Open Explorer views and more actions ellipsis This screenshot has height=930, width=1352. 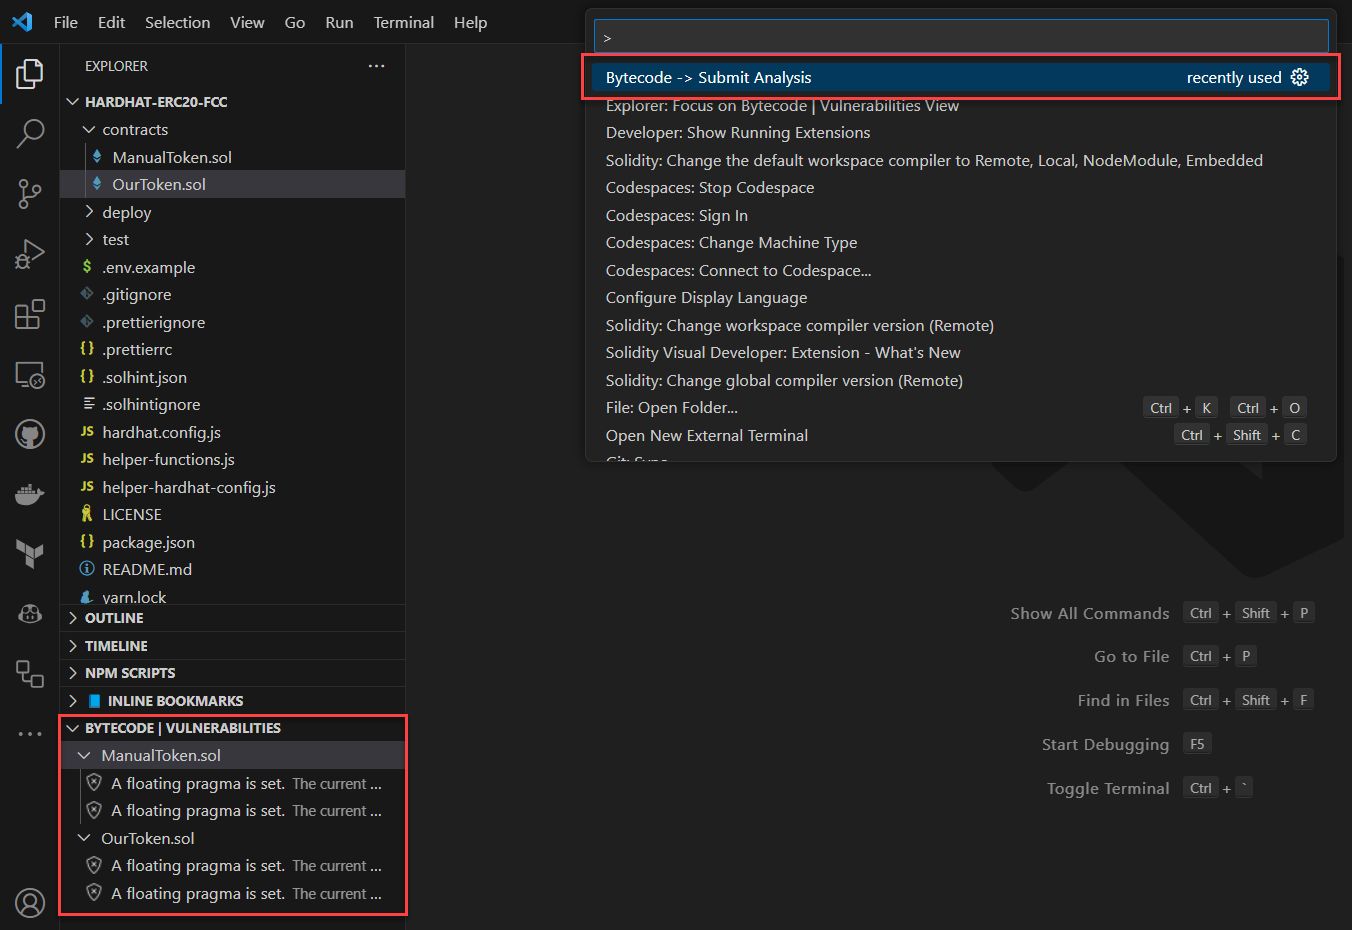tap(376, 66)
